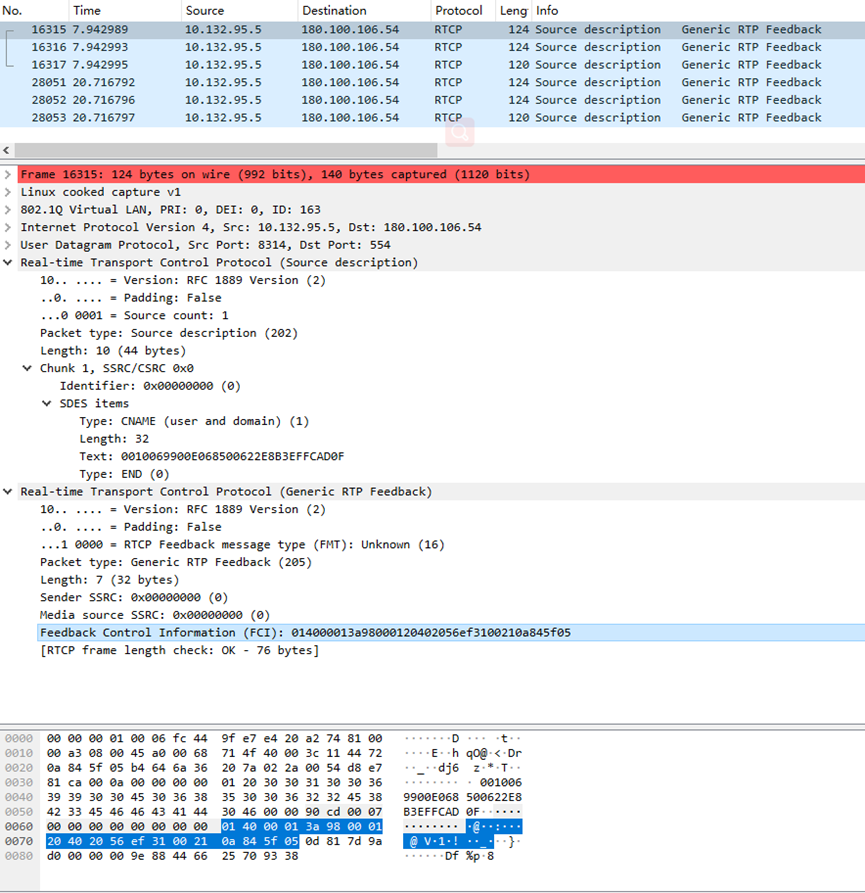865x893 pixels.
Task: Sort by the Source column header
Action: pyautogui.click(x=239, y=10)
